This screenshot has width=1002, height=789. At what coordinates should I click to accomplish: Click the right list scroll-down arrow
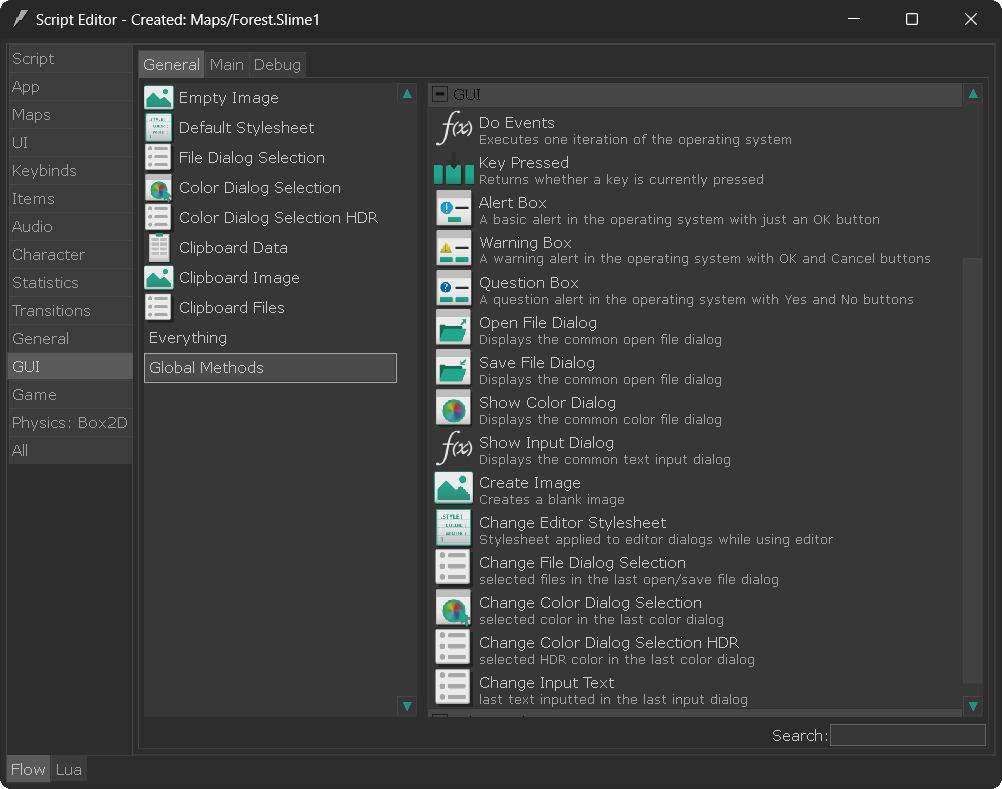click(x=973, y=706)
